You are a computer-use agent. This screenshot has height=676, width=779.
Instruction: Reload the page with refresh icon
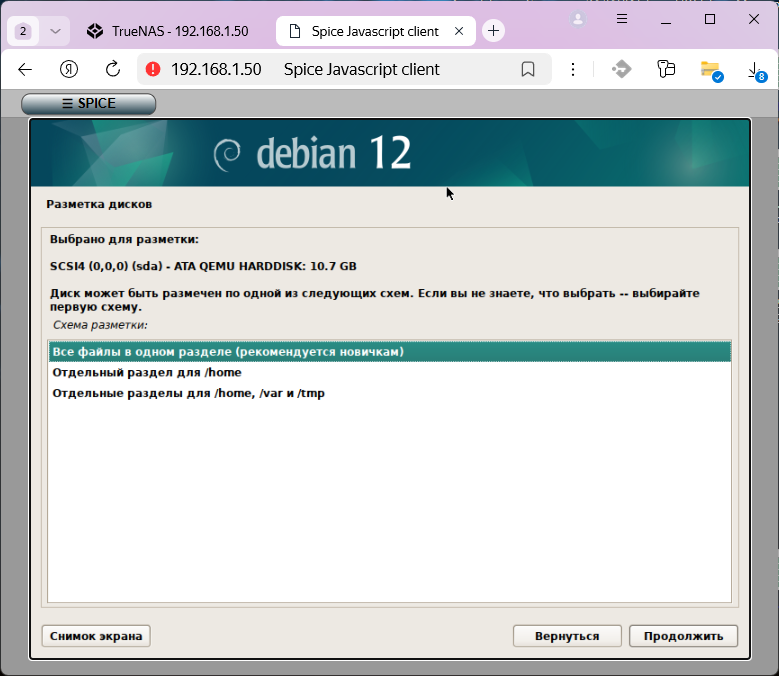tap(113, 69)
